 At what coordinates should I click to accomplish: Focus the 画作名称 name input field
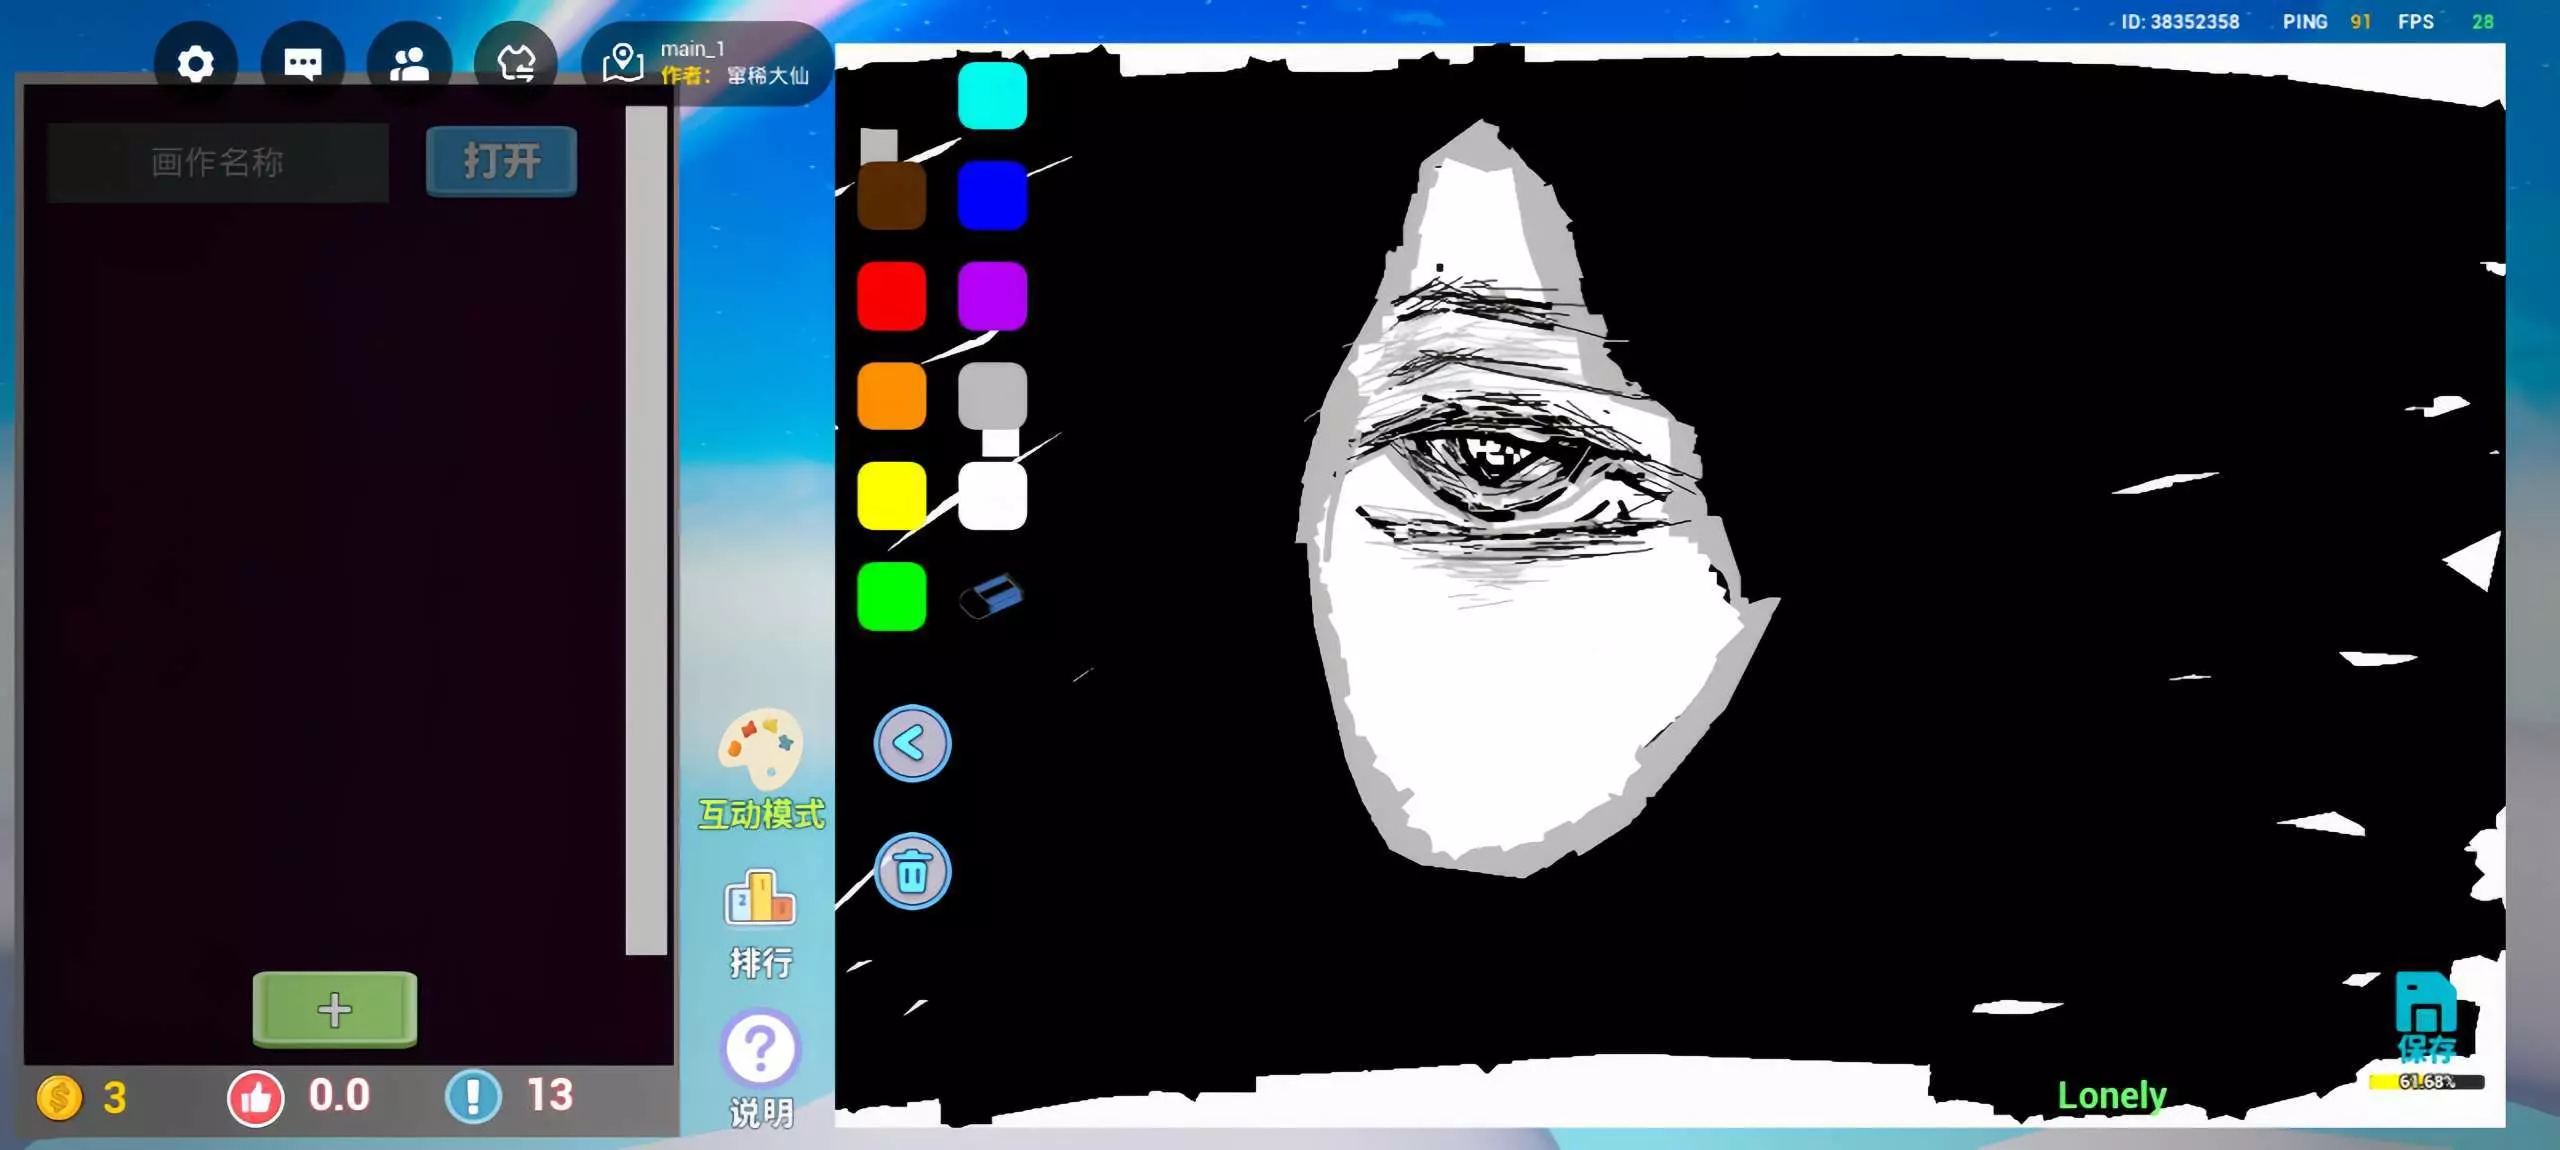click(218, 162)
